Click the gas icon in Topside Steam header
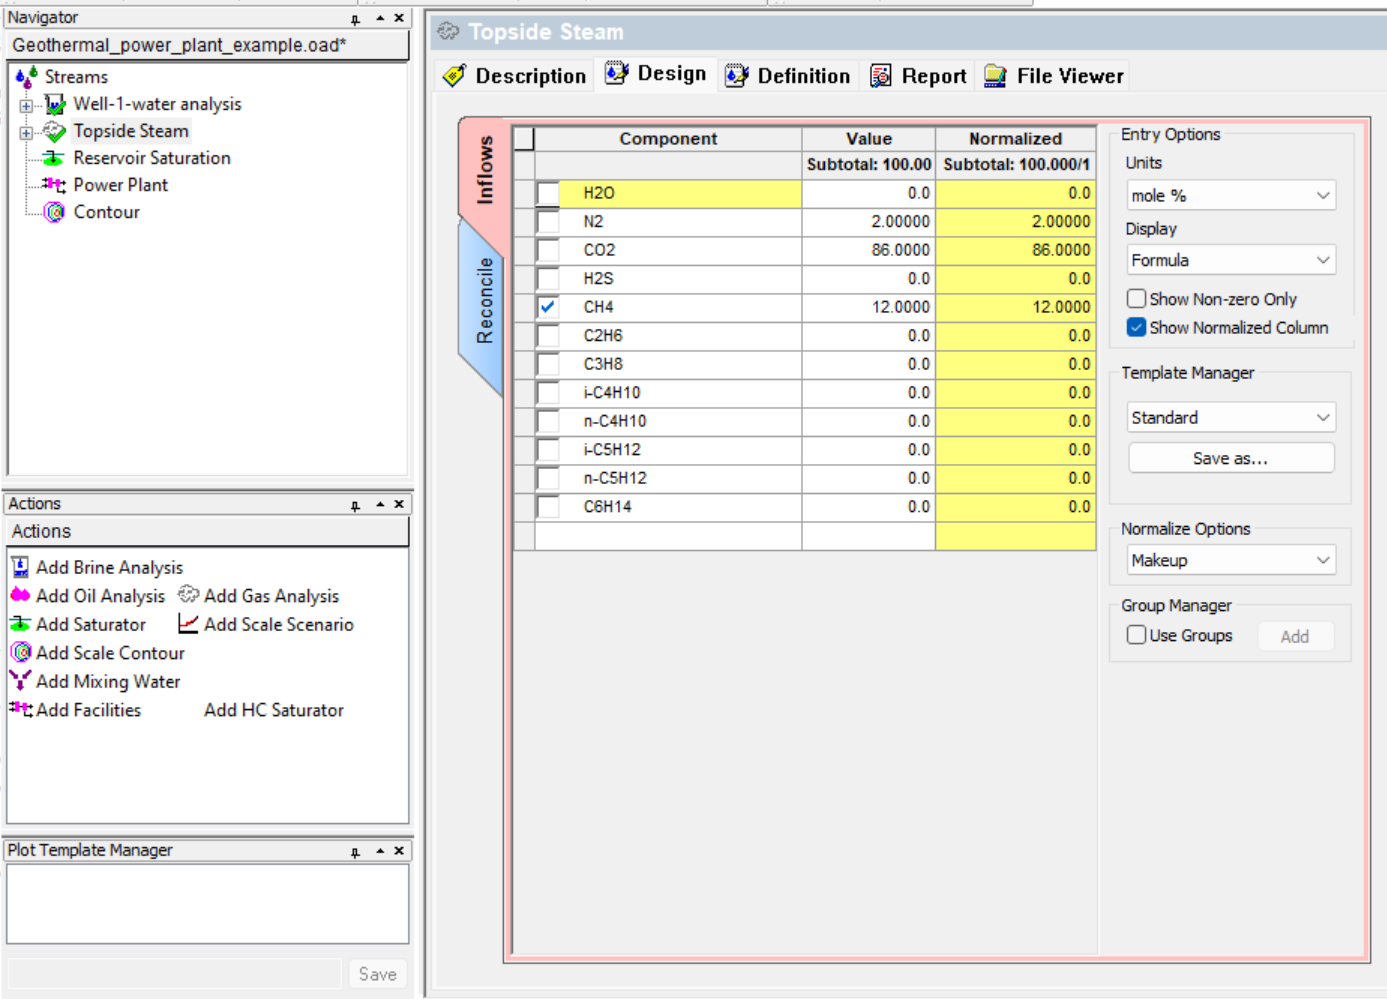 (448, 32)
